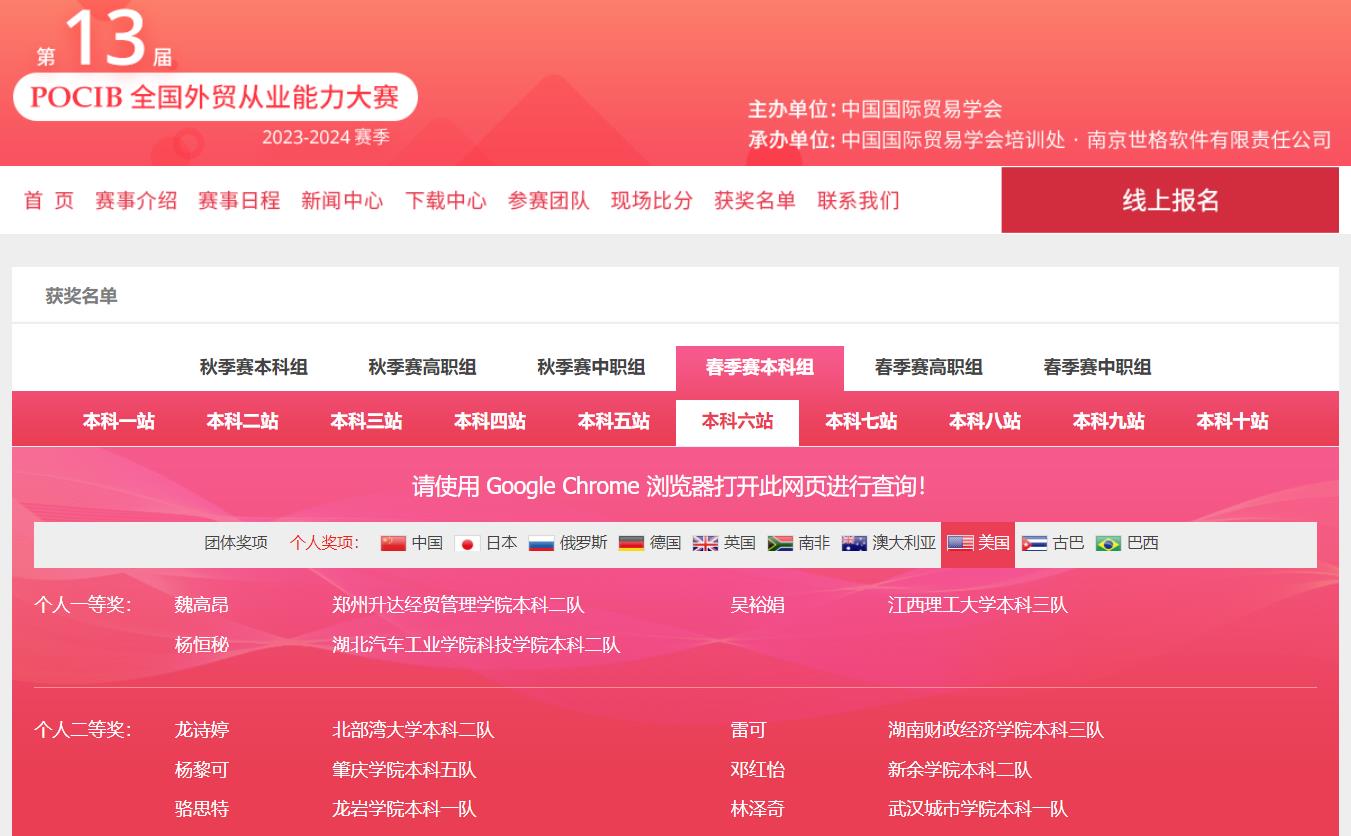Switch to 秋季赛本科组 tab
The width and height of the screenshot is (1351, 836).
tap(254, 368)
